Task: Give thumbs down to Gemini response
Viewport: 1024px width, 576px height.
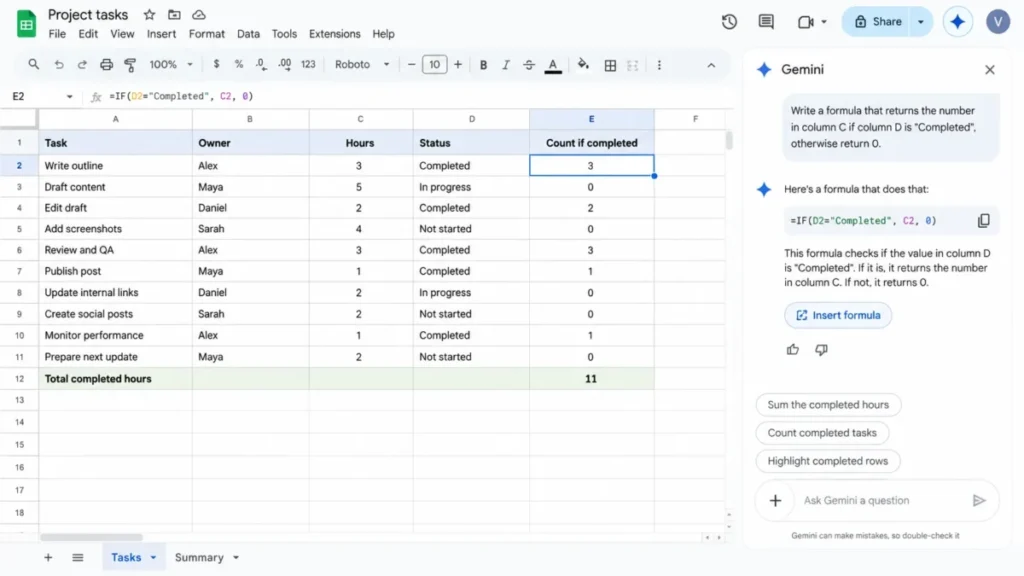Action: click(822, 350)
